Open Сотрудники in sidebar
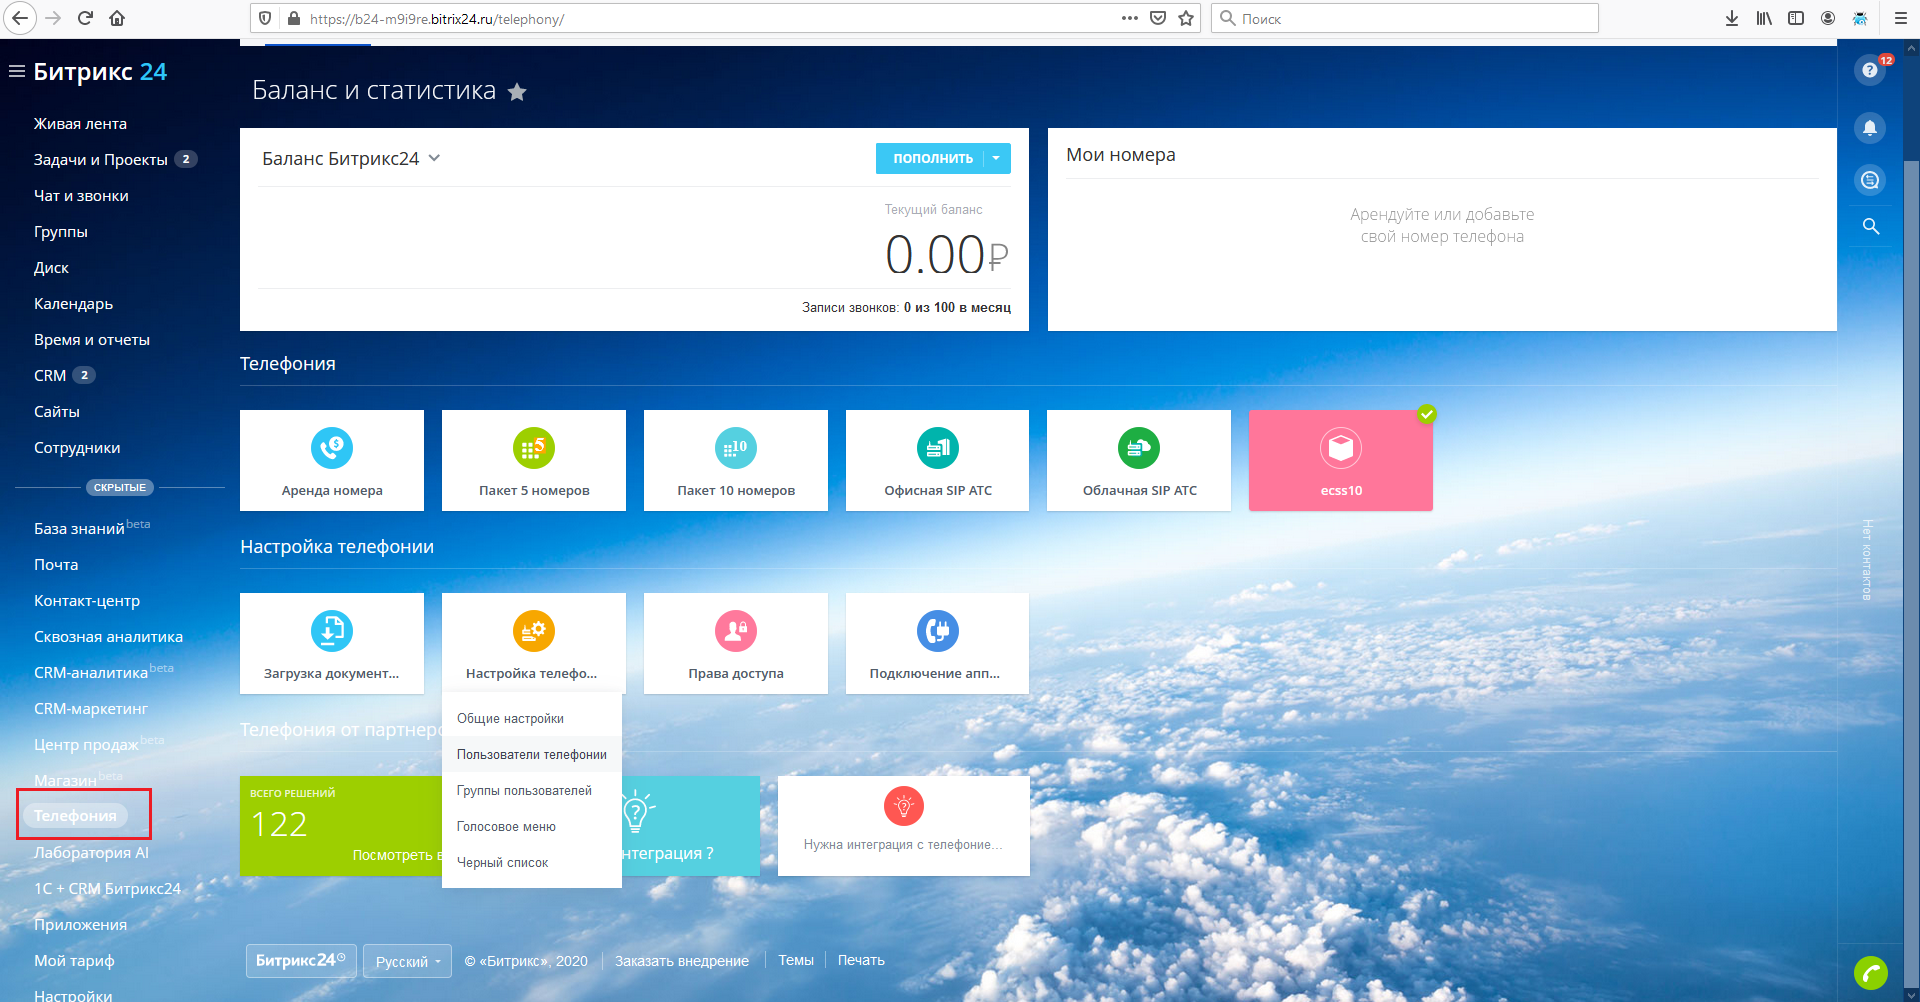 tap(77, 448)
